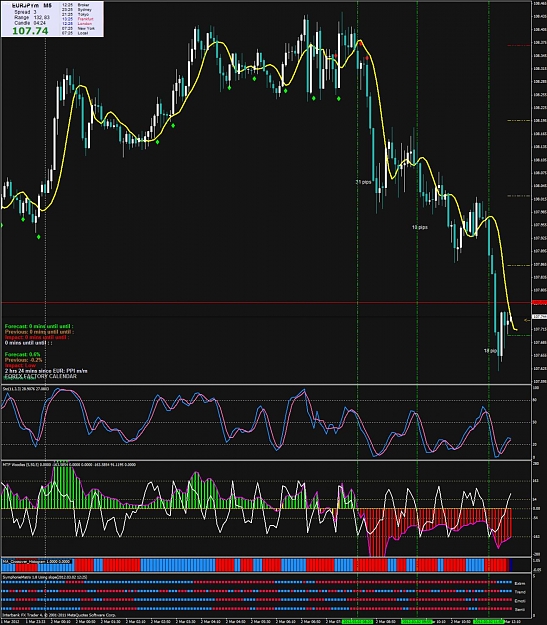Click the 'Previous: -0.2%' line

24,360
